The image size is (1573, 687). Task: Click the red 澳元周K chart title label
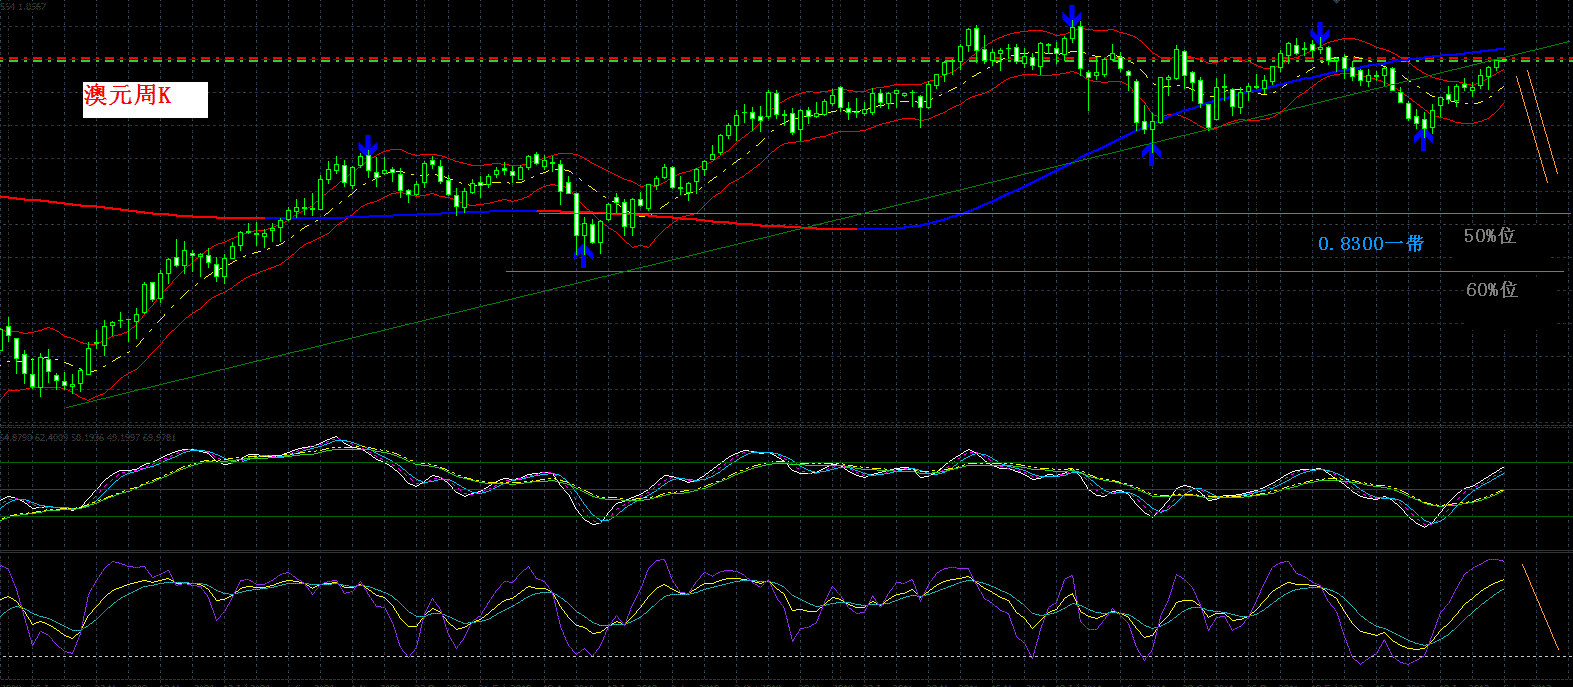tap(145, 99)
